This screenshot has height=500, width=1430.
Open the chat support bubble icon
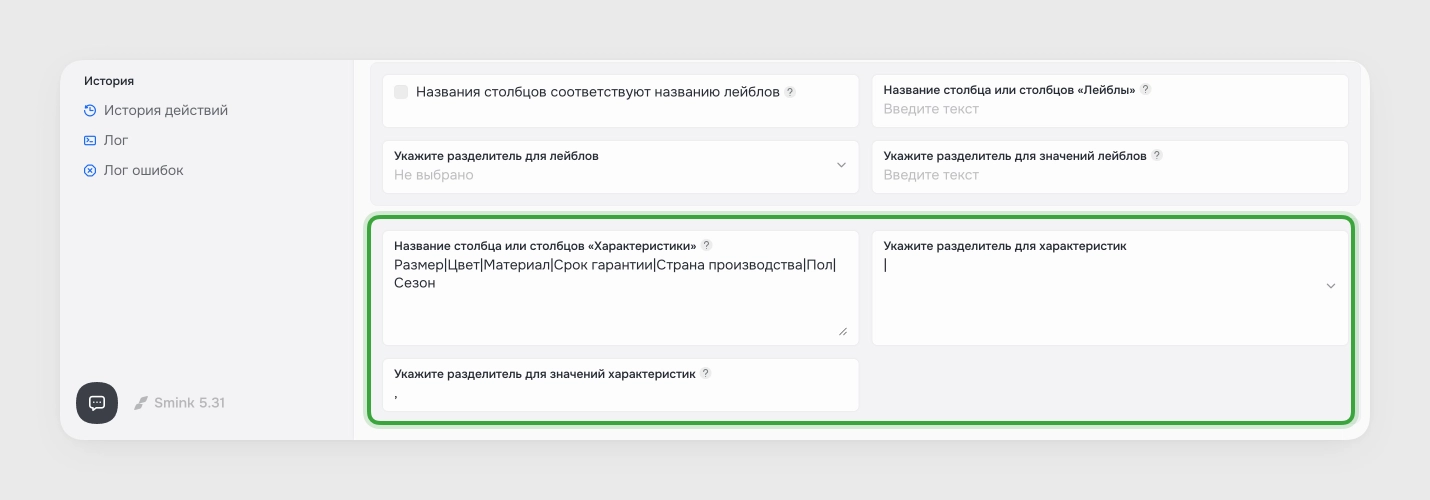coord(97,403)
